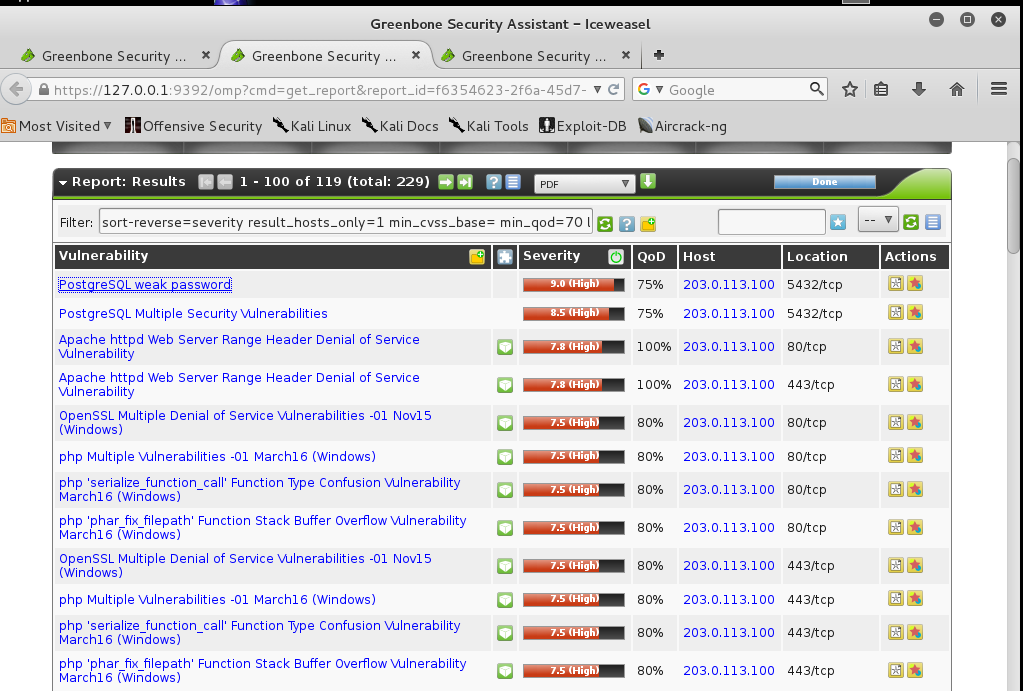Add override for OpenSSL DoS 443/tcp row

pyautogui.click(x=915, y=565)
